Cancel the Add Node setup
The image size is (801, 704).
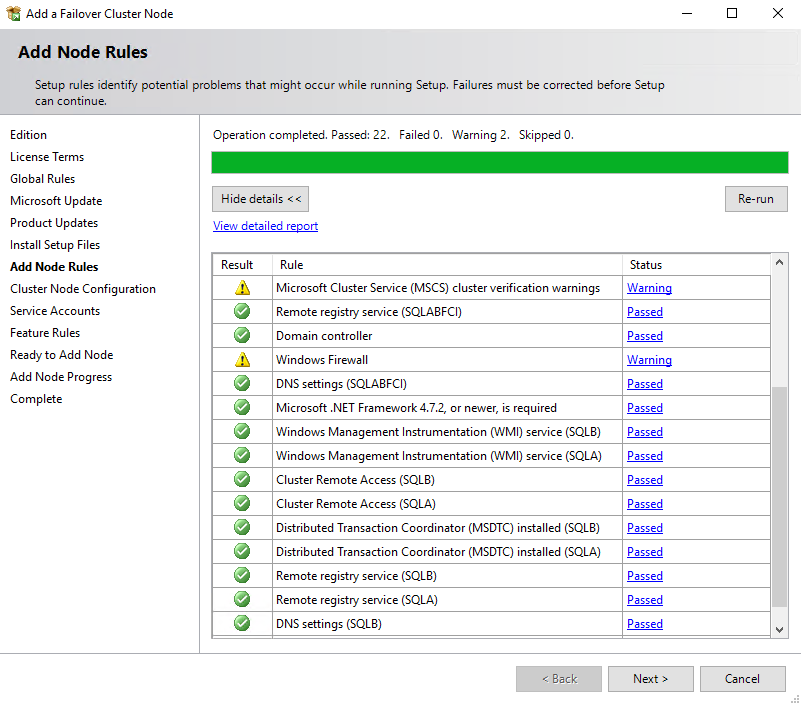pos(742,678)
